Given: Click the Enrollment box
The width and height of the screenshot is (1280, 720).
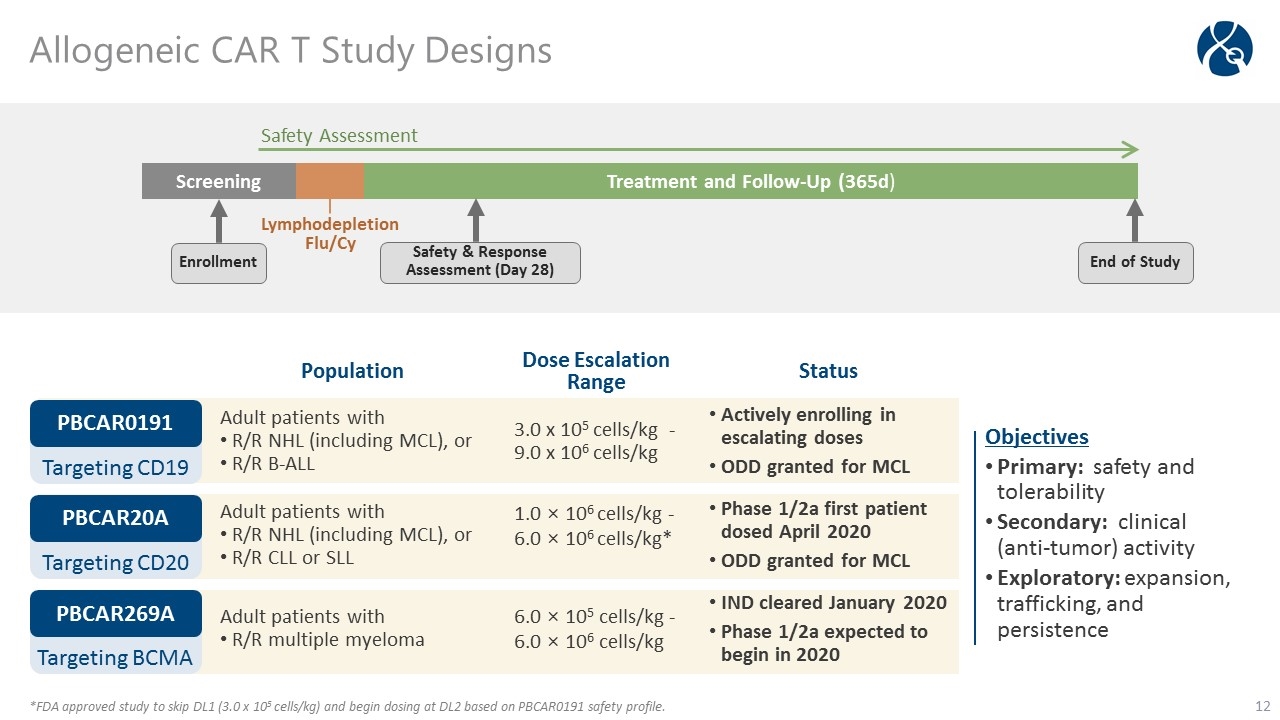Looking at the screenshot, I should tap(219, 262).
